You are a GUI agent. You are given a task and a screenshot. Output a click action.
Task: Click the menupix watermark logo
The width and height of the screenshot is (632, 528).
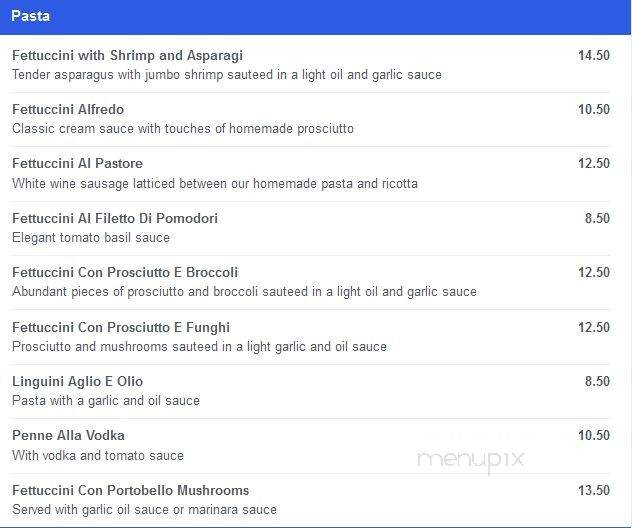click(x=470, y=460)
